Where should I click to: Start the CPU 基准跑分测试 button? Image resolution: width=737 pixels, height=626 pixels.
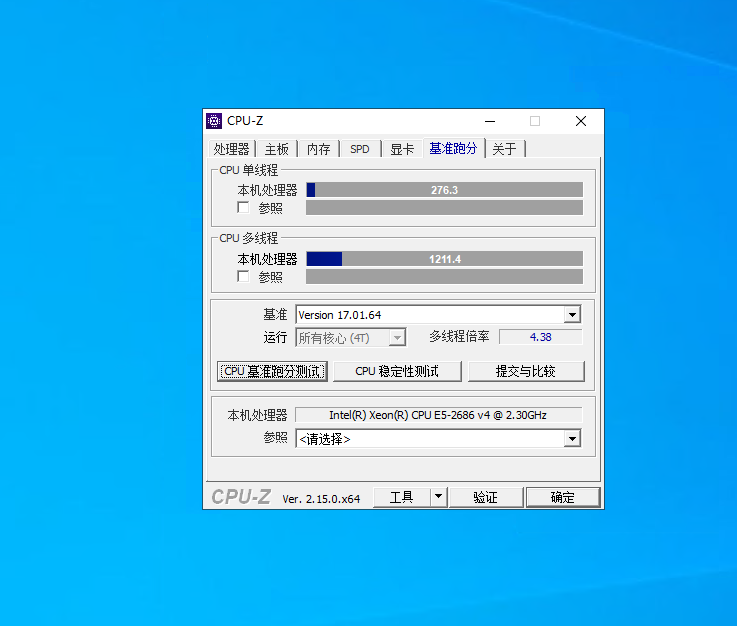tap(272, 371)
